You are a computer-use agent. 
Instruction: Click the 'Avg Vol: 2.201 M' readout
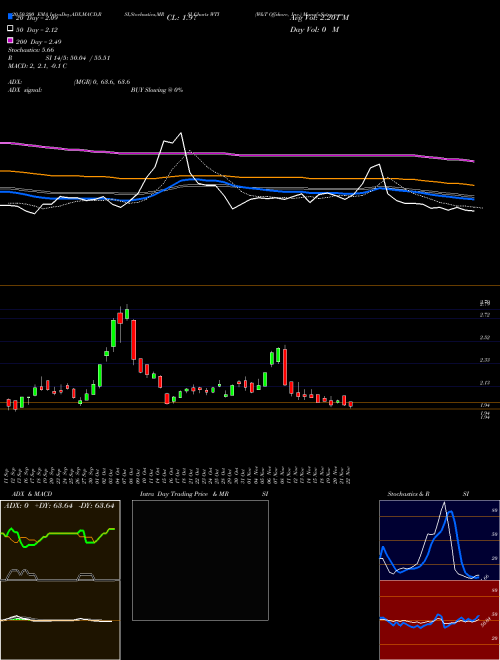coord(320,18)
